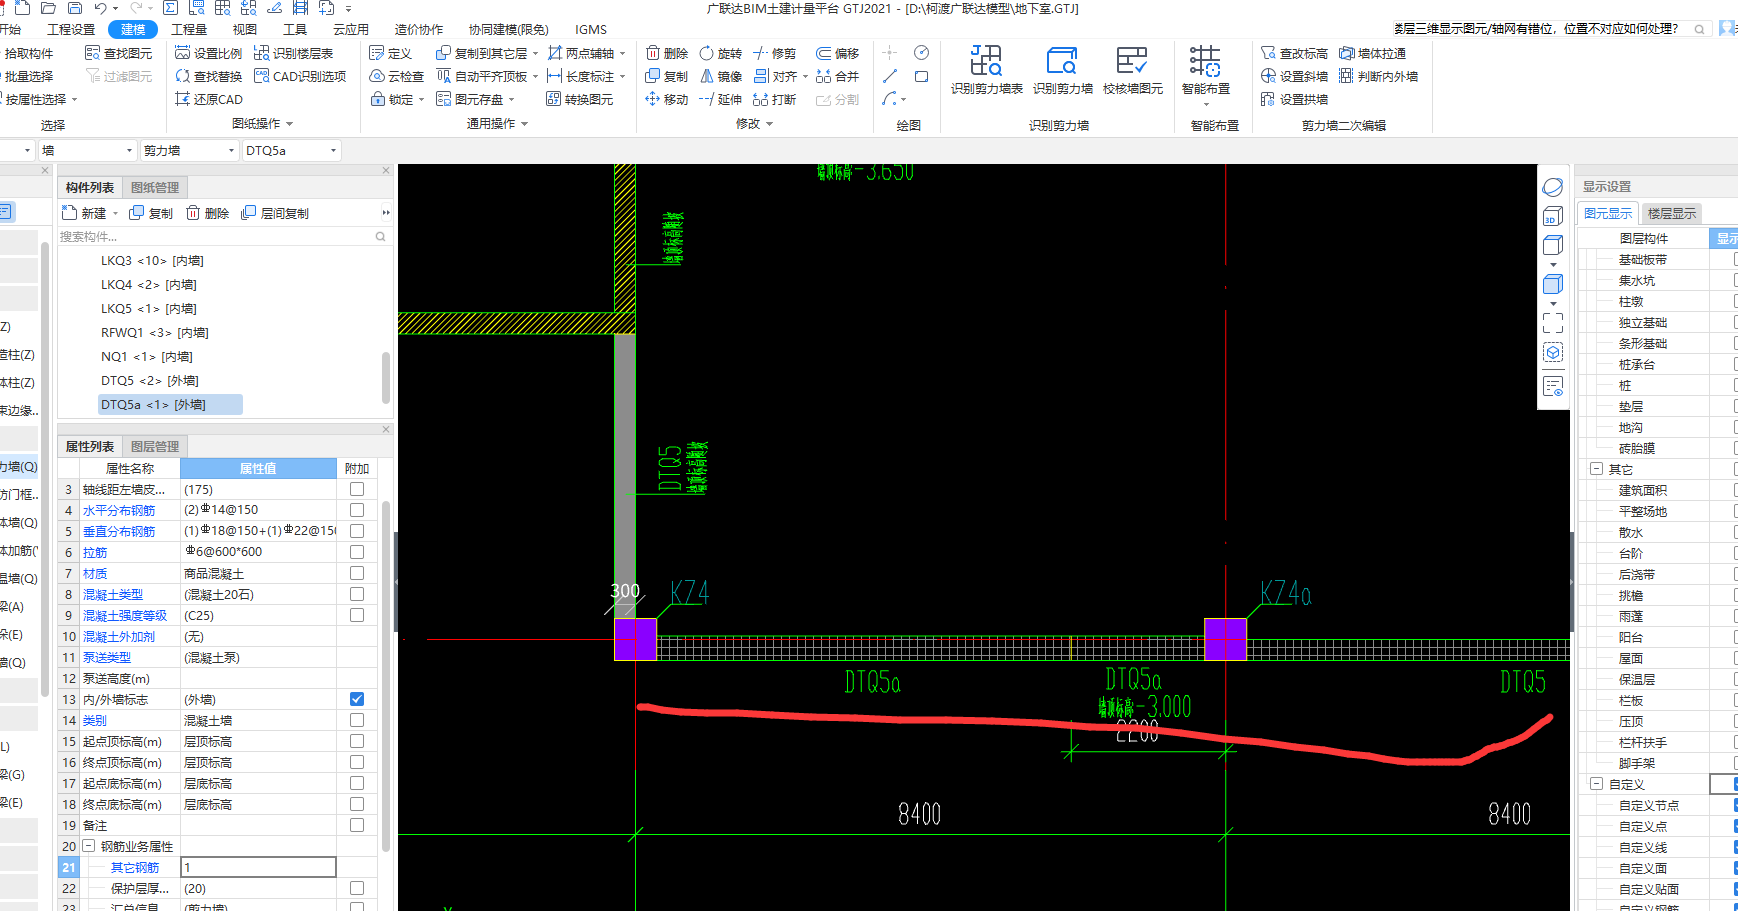Click the 设置比例 tool
The image size is (1738, 911).
209,53
